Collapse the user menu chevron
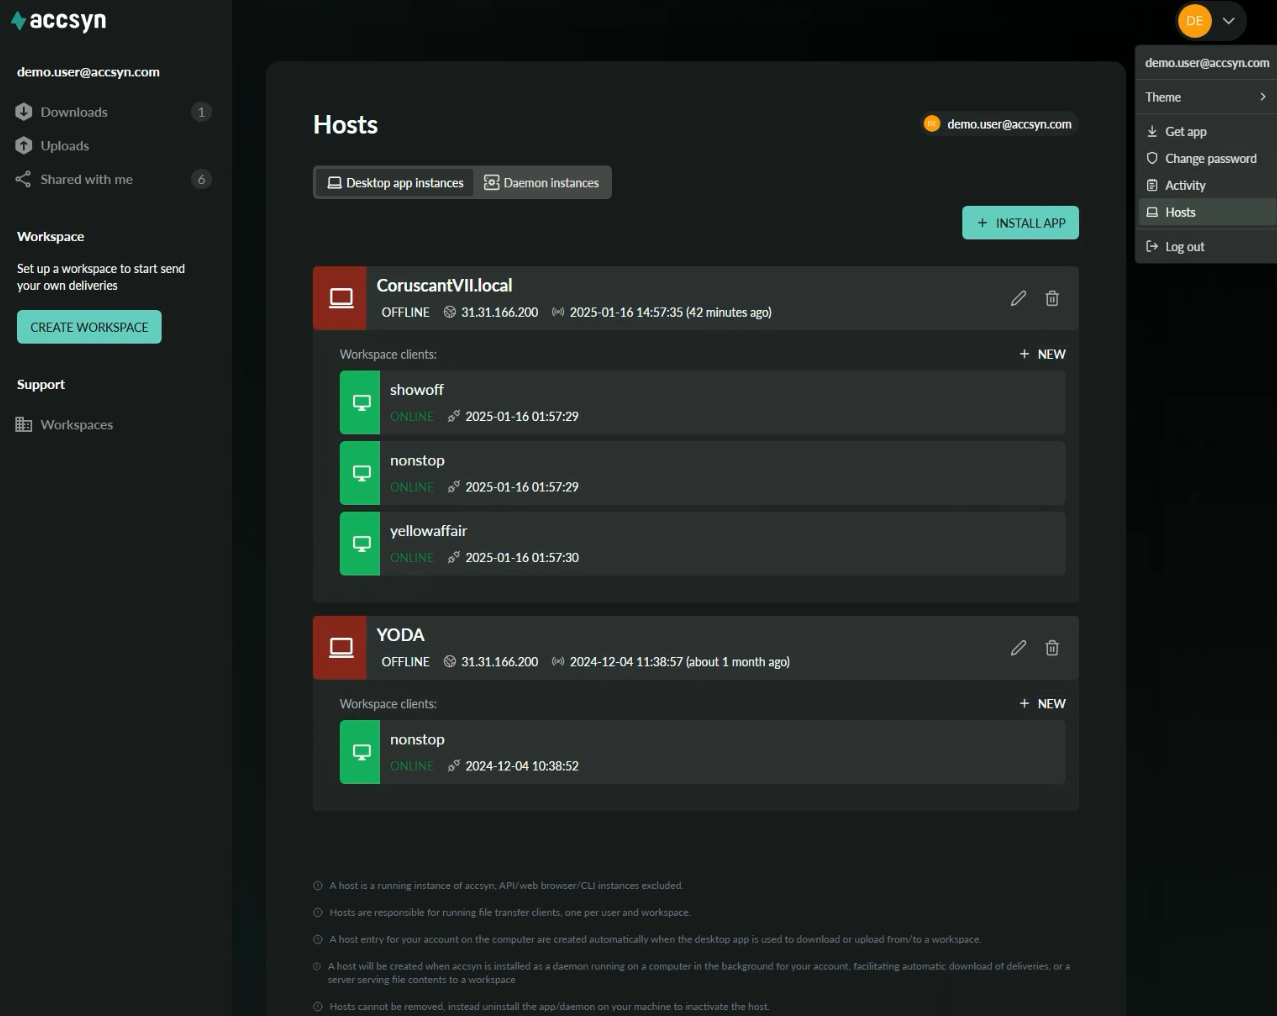1277x1016 pixels. click(1229, 21)
